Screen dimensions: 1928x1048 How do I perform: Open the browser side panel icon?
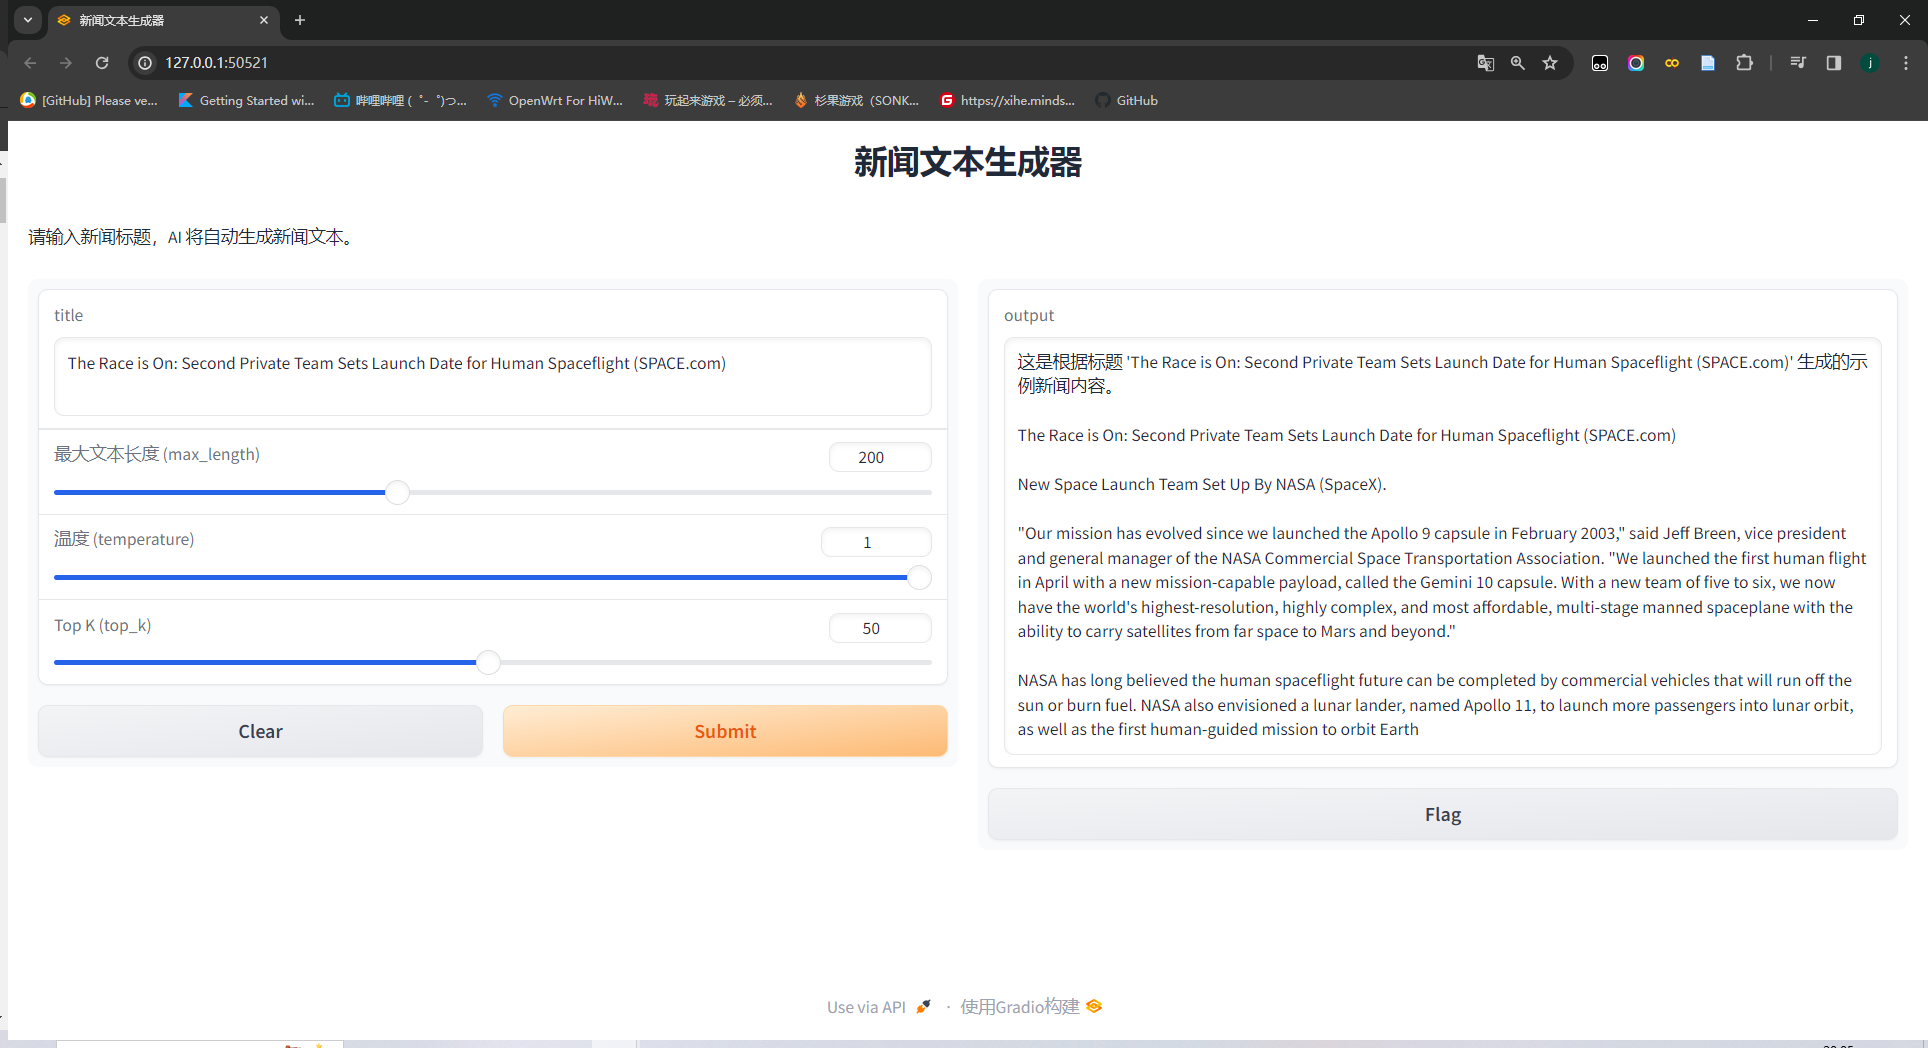(x=1834, y=63)
